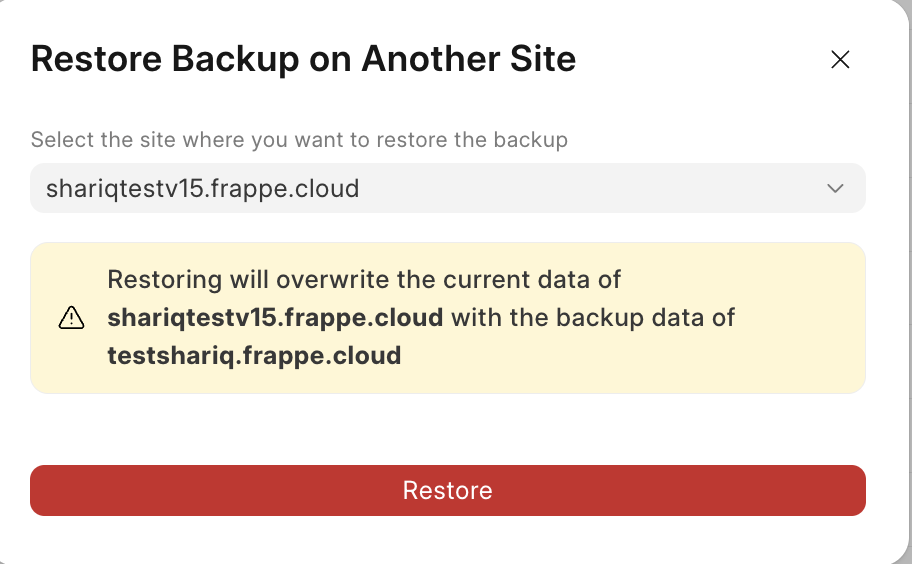Select the shariqtestv15.frappe.cloud value in dropdown
This screenshot has width=912, height=564.
[x=202, y=189]
